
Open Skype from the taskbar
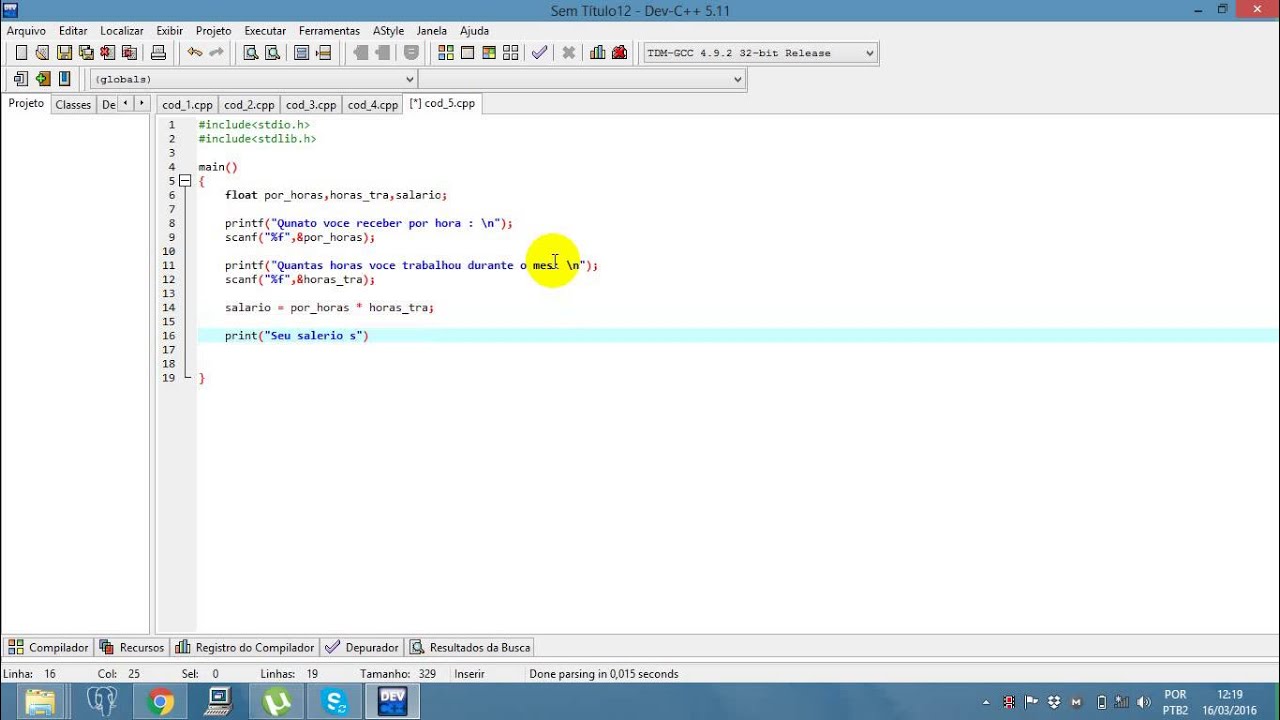pos(335,701)
